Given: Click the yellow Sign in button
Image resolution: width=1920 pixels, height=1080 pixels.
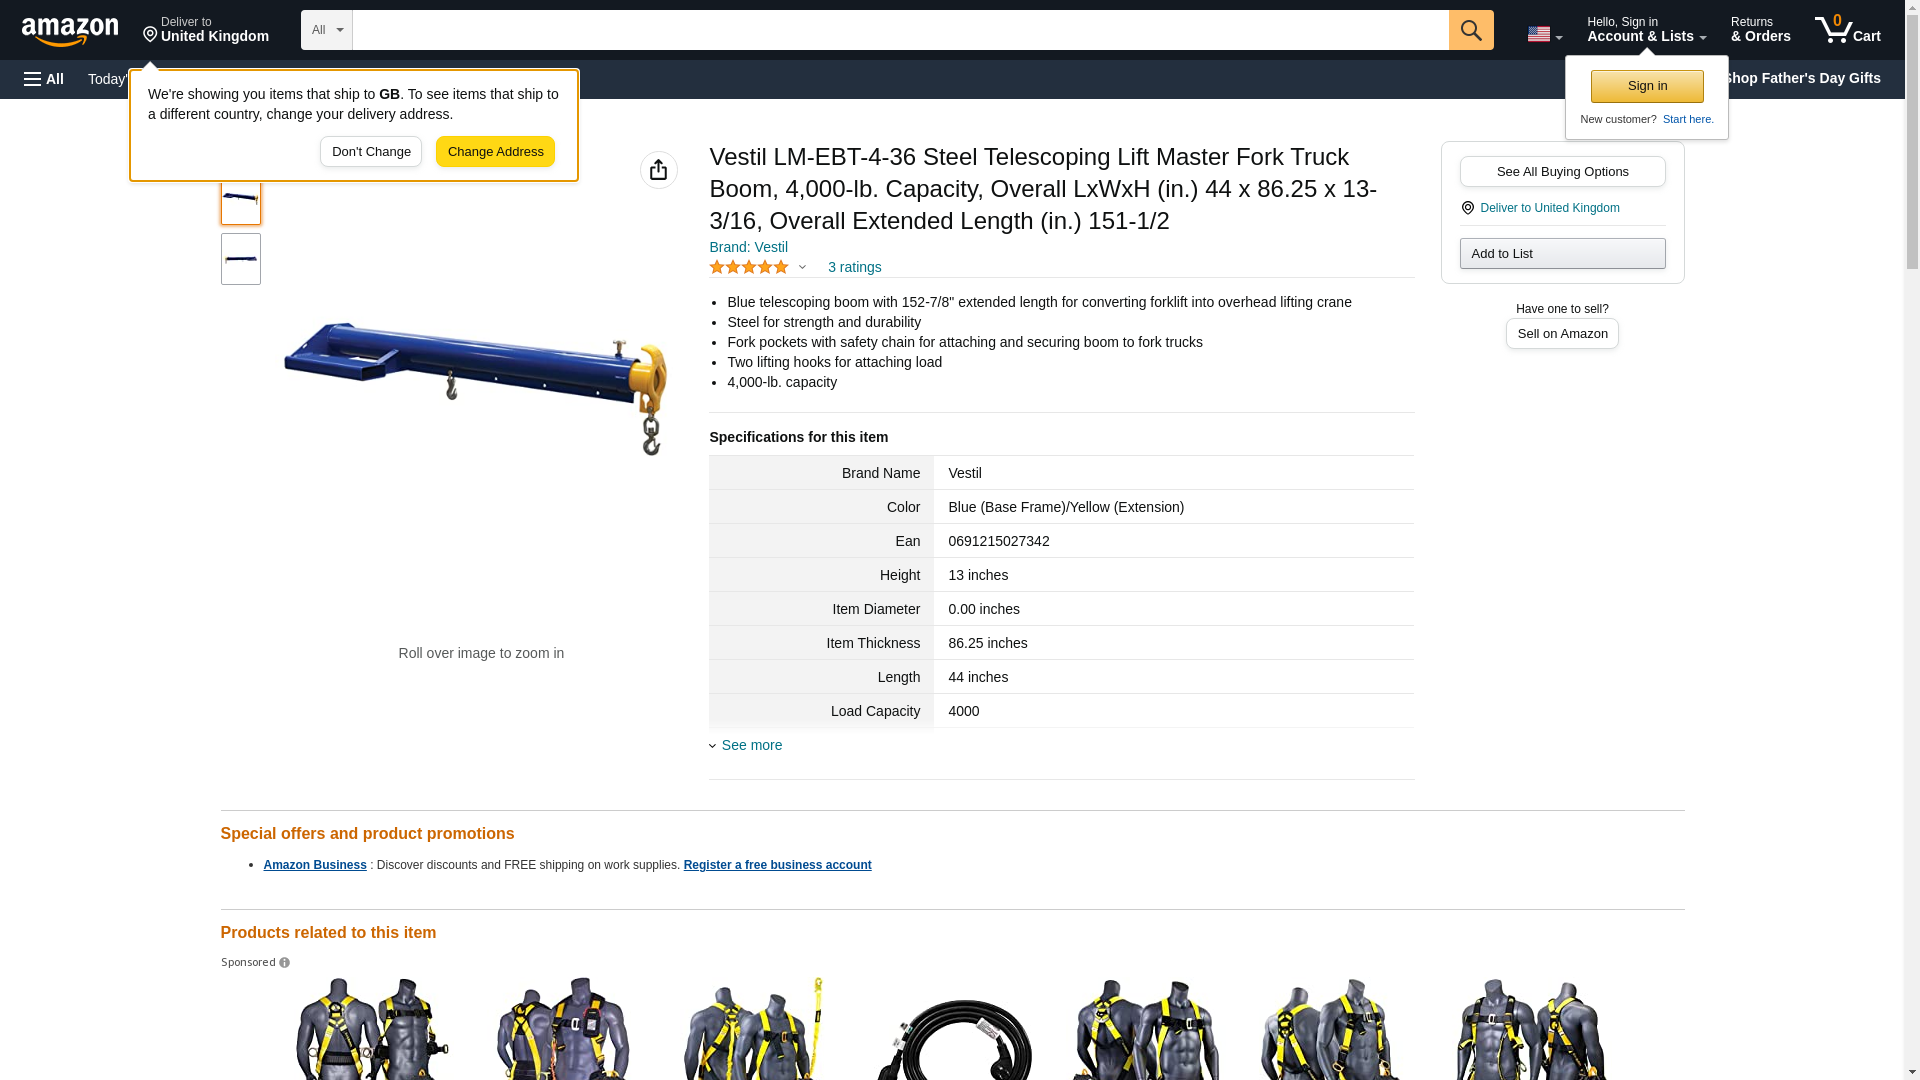Looking at the screenshot, I should (1647, 86).
